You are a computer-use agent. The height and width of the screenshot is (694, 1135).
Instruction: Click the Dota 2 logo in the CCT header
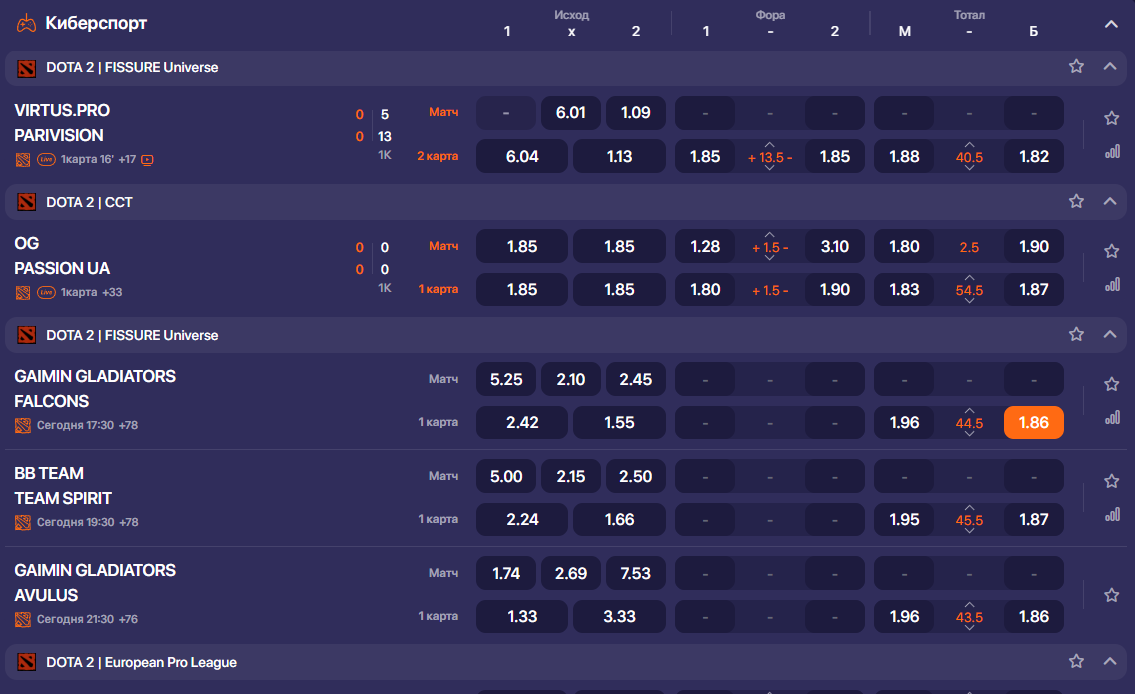tap(27, 202)
